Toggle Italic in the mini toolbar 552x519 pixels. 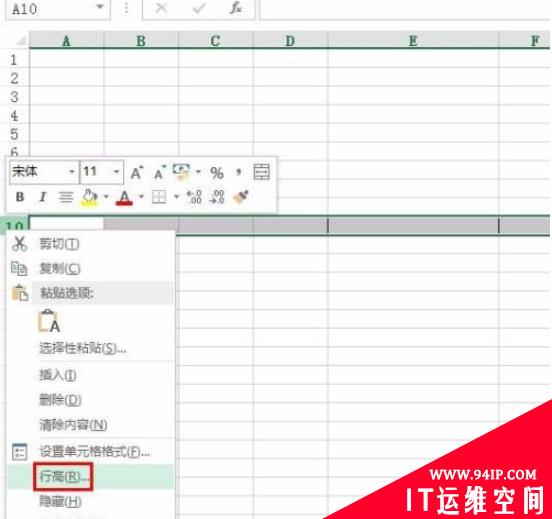click(x=43, y=197)
